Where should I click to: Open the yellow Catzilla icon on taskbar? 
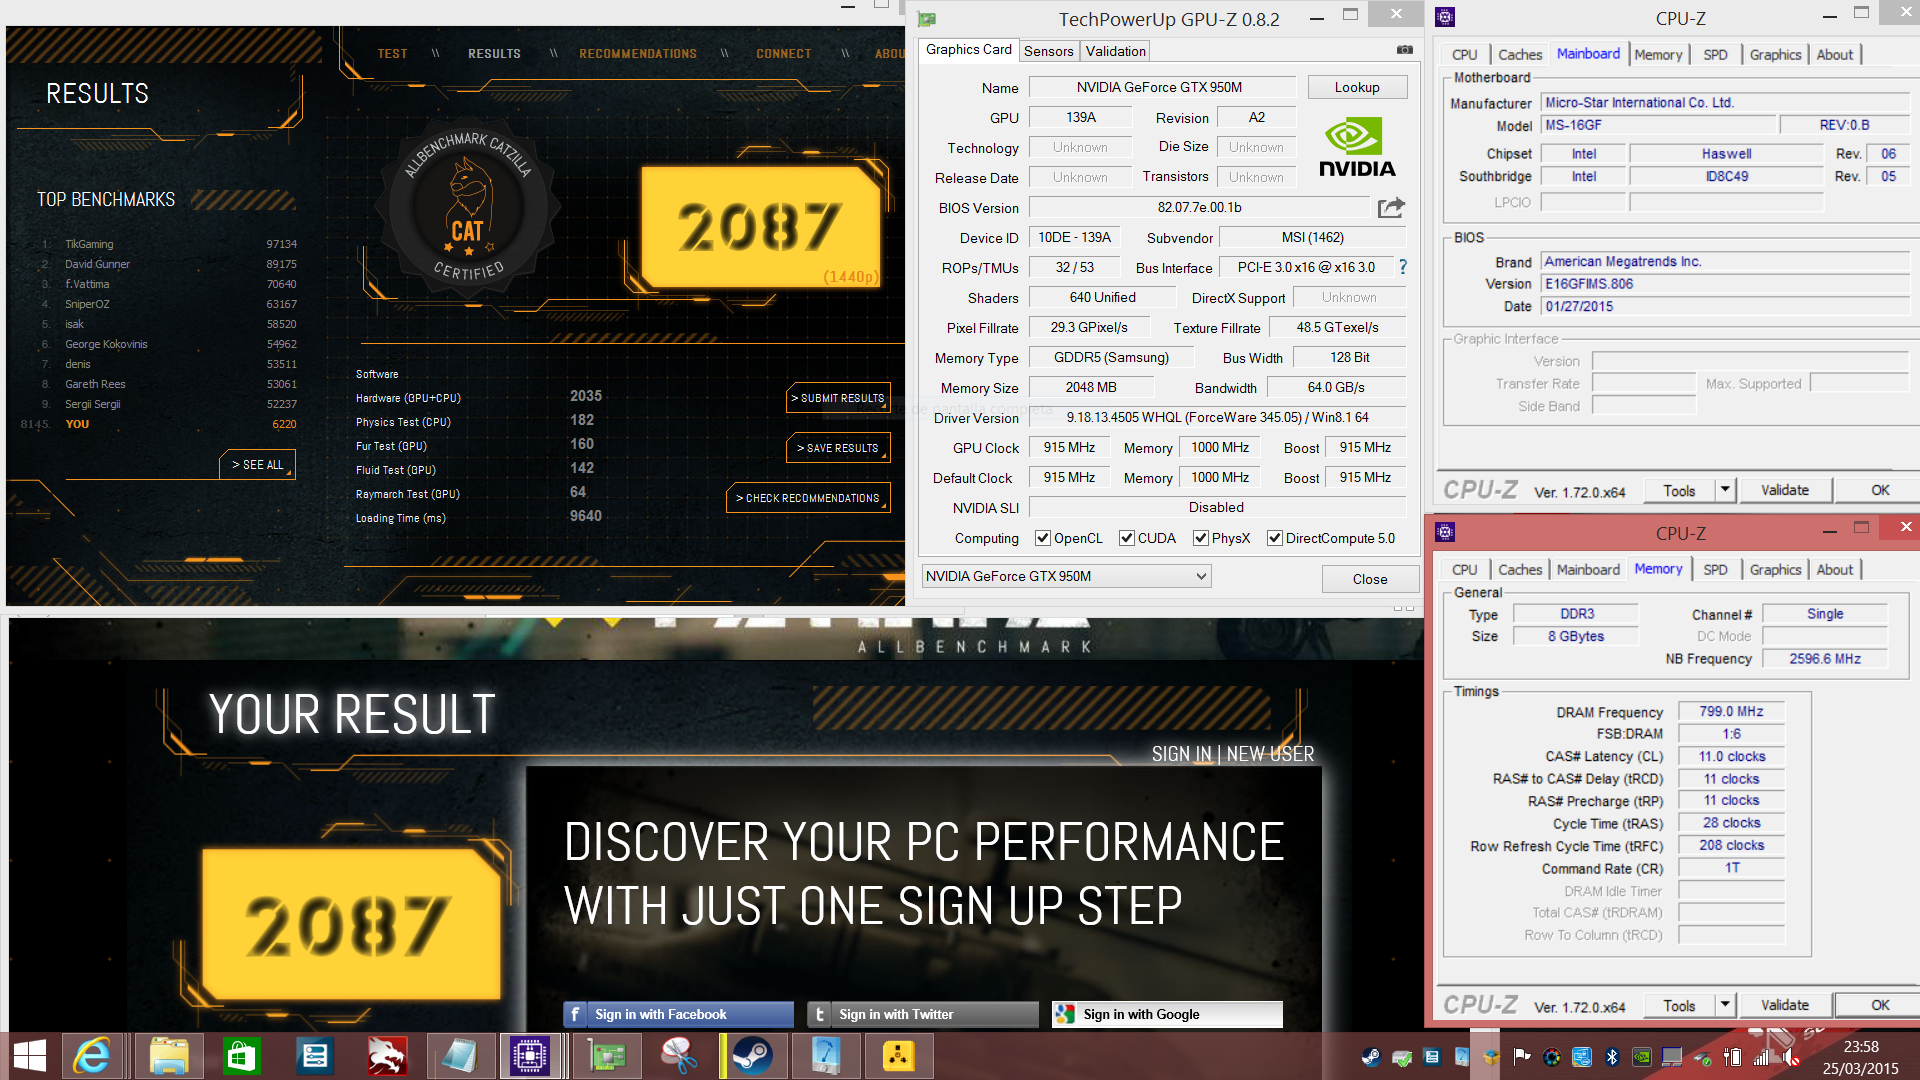[x=898, y=1056]
